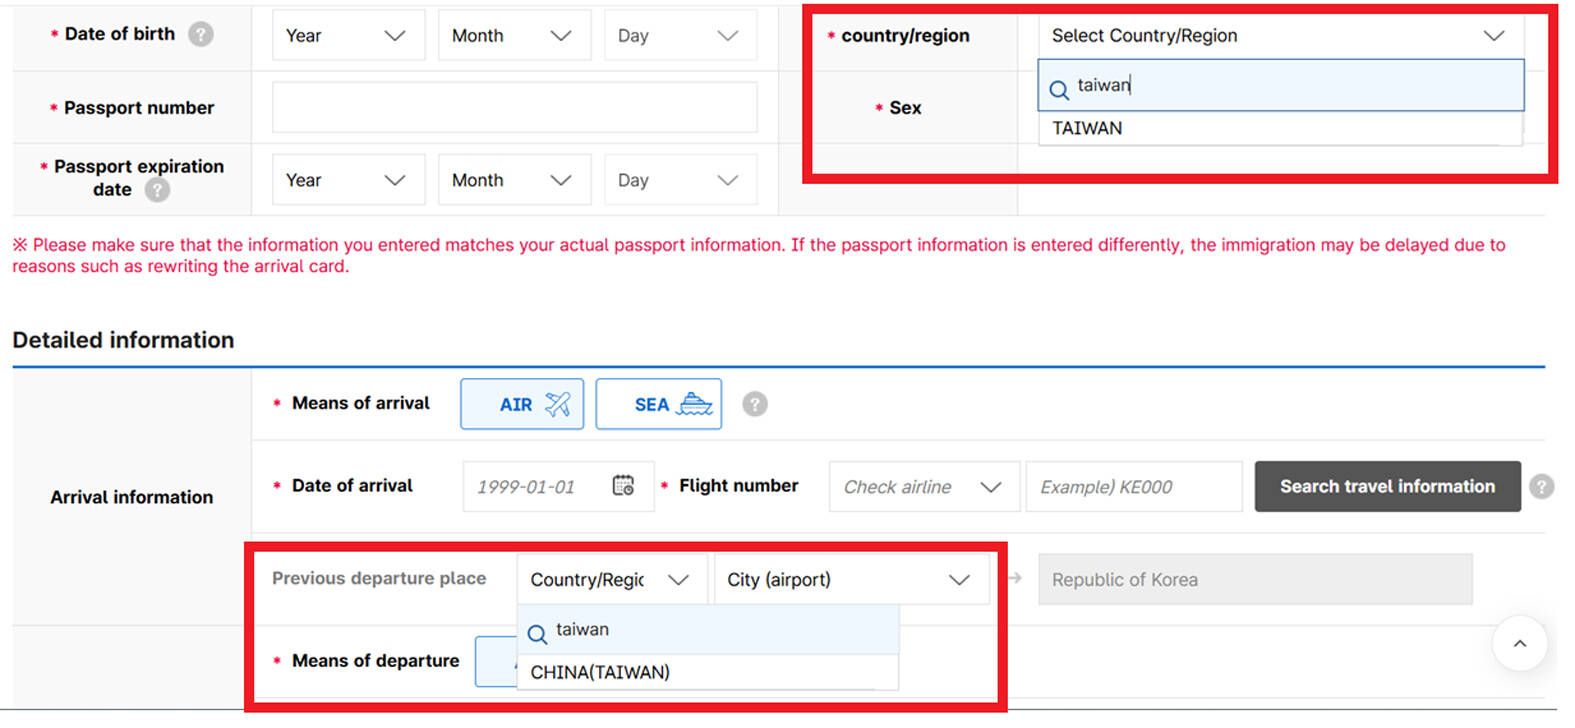Select SEA as means of arrival
1575x728 pixels.
pyautogui.click(x=658, y=404)
